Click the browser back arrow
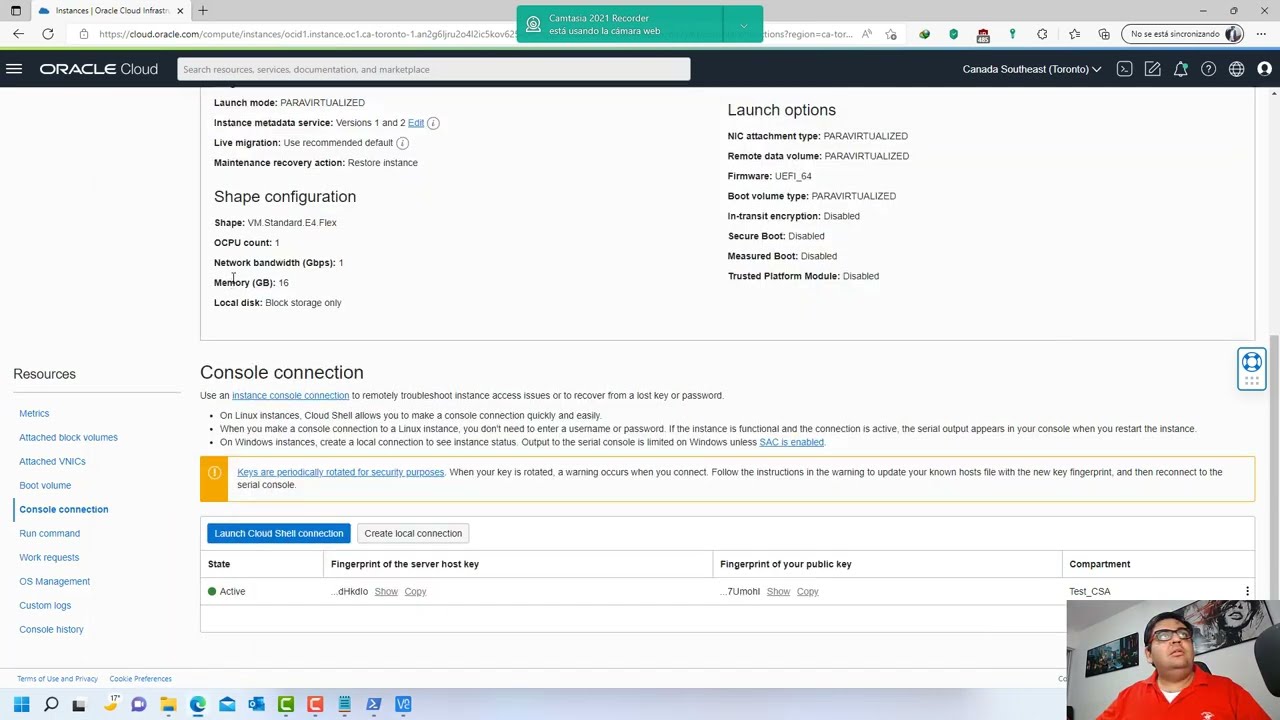 (18, 34)
